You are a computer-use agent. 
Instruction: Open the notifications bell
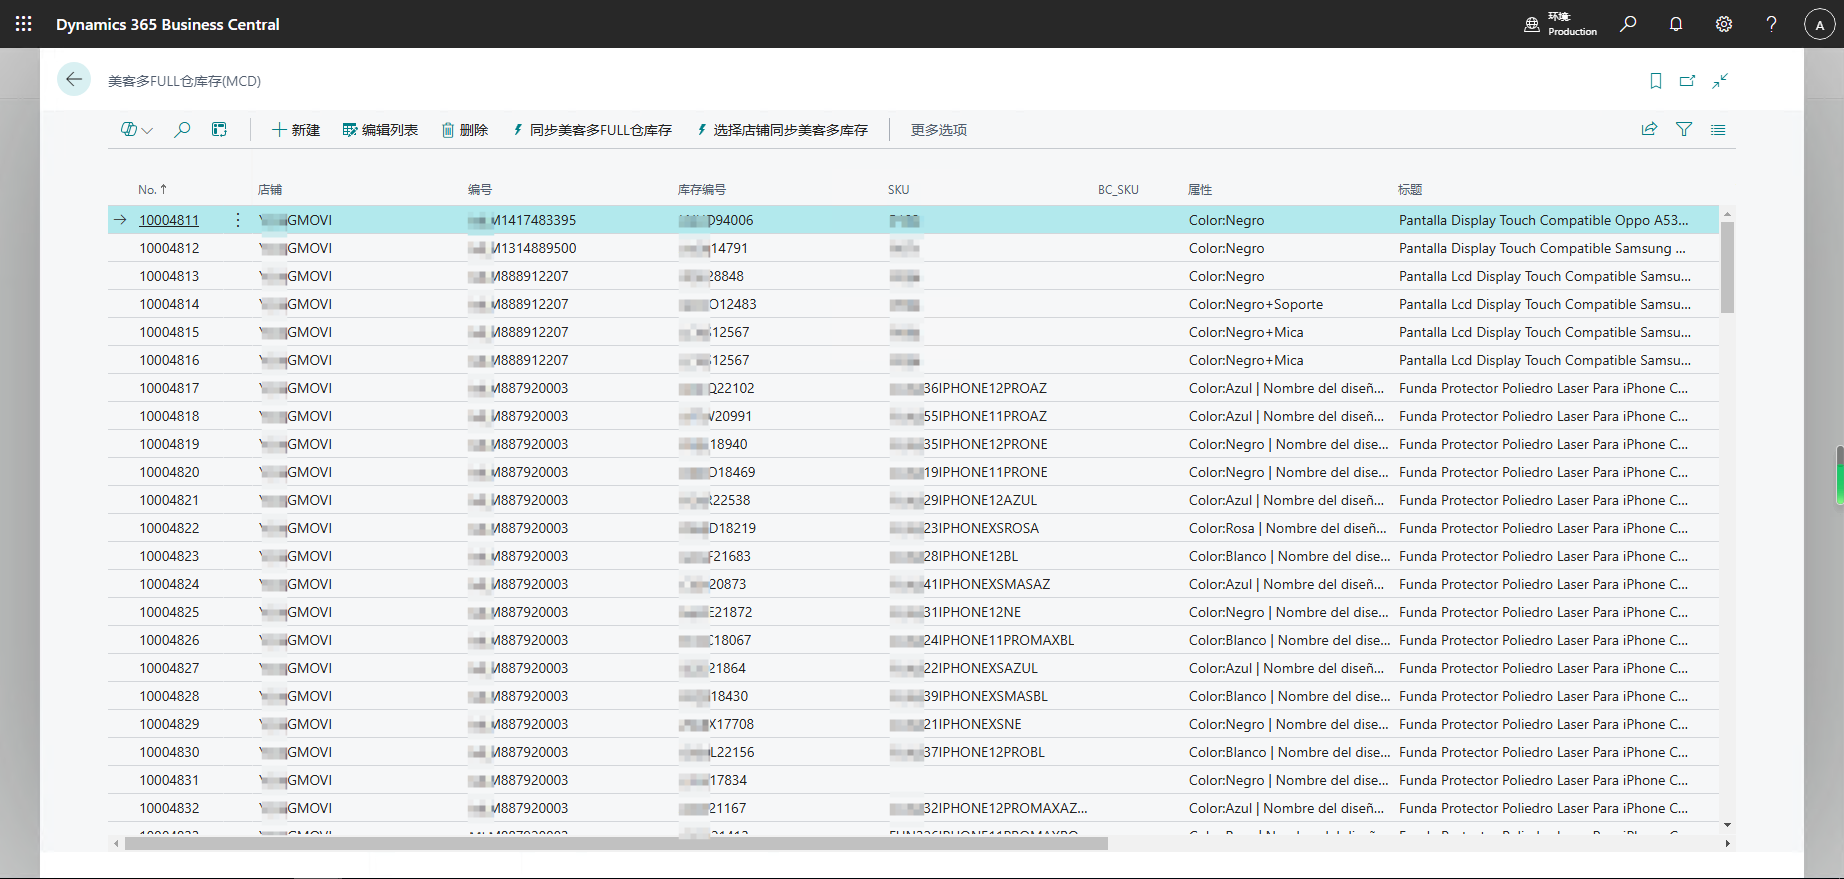(x=1676, y=24)
